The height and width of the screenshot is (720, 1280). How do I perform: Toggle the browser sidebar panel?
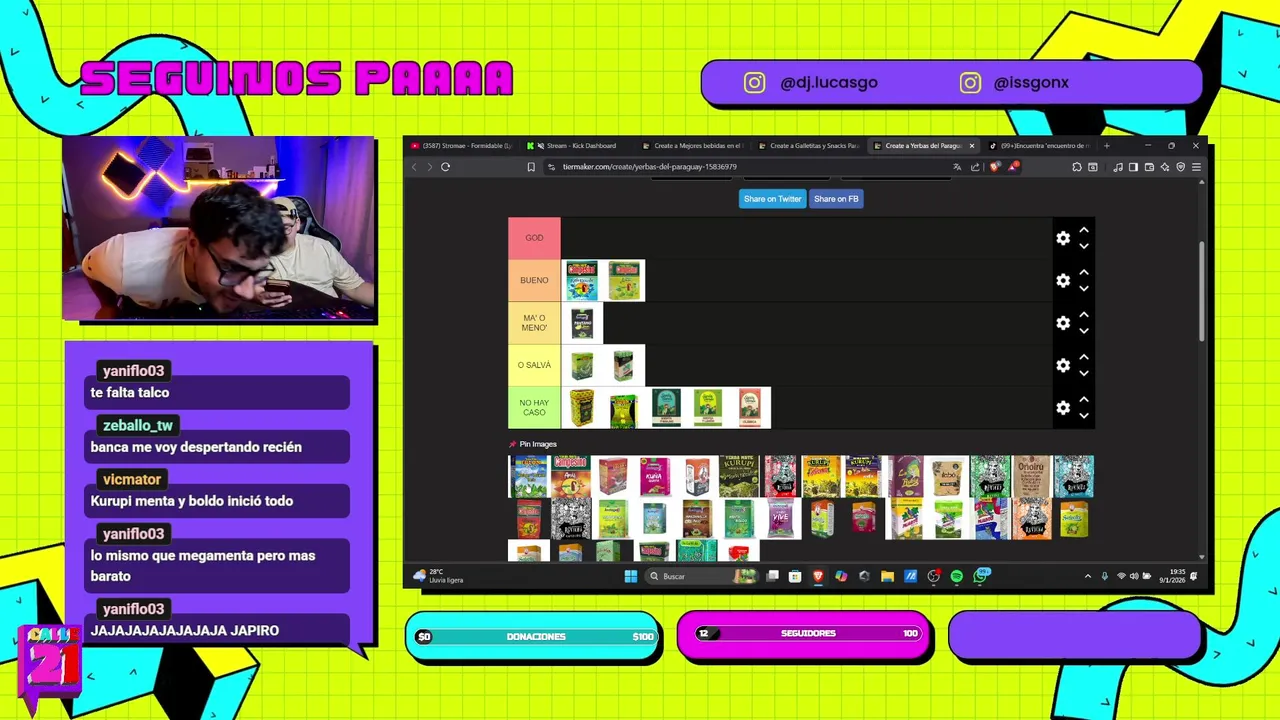(x=1133, y=167)
